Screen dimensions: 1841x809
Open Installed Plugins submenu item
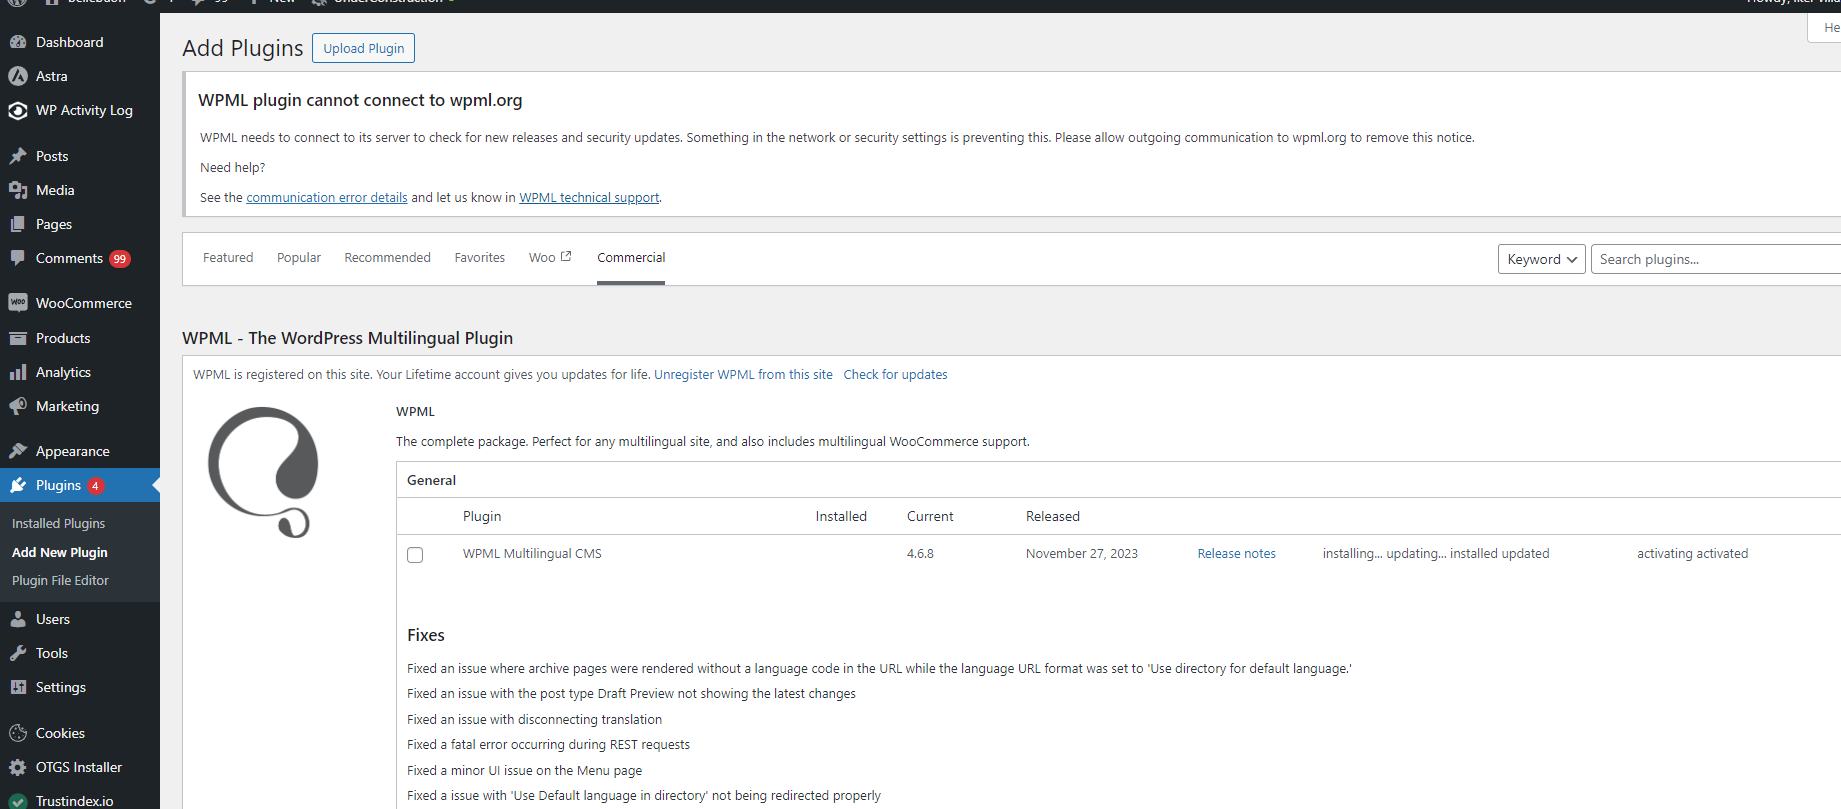(58, 524)
